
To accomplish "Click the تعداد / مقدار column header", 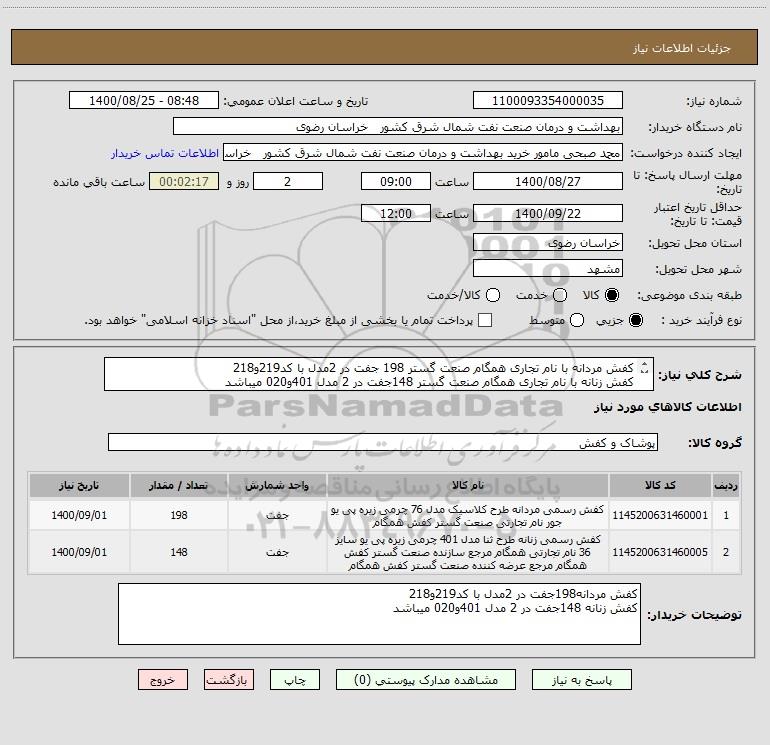I will pyautogui.click(x=179, y=485).
